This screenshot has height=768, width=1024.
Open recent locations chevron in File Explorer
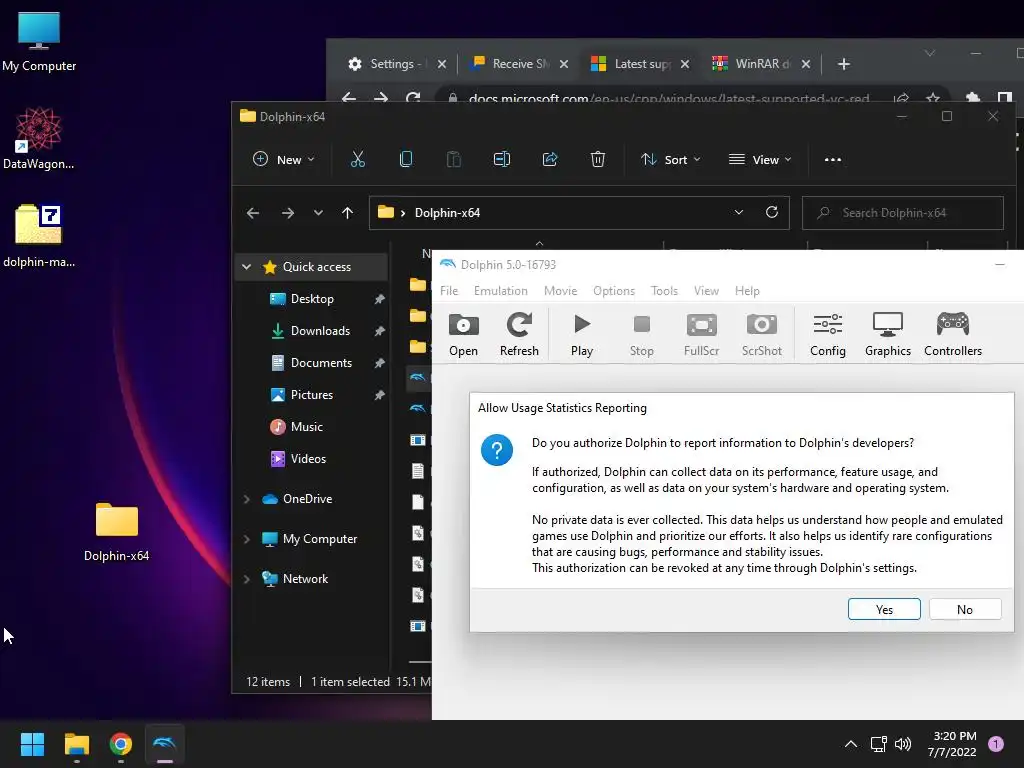pos(318,213)
